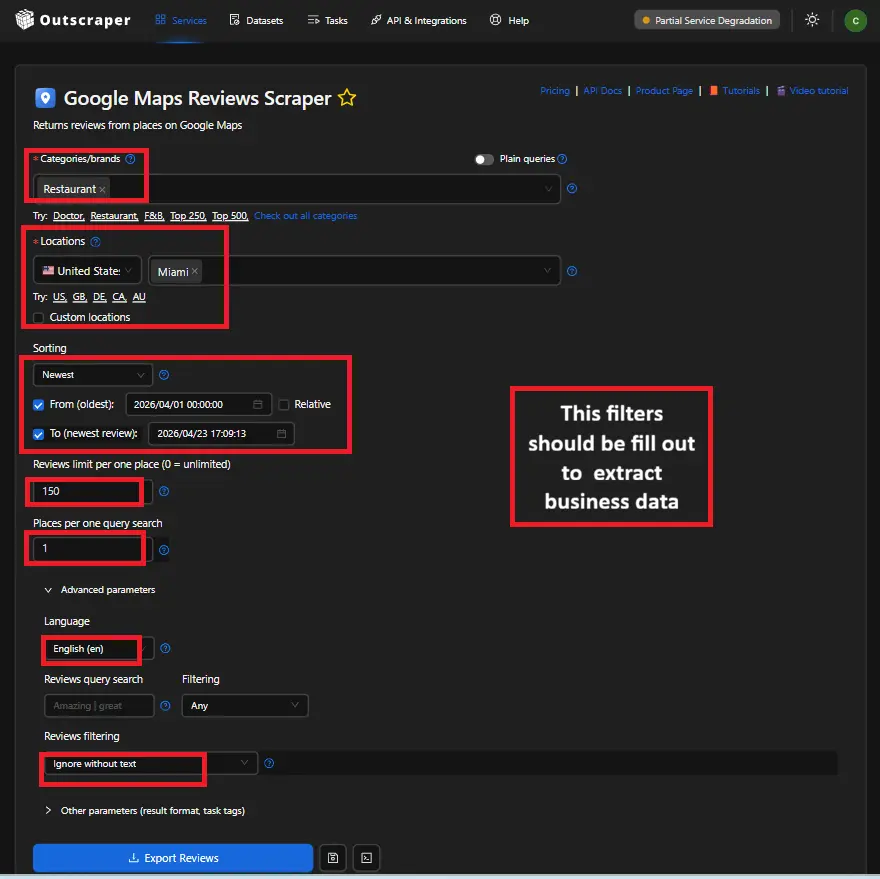Open the Newest sorting dropdown
This screenshot has width=880, height=879.
[x=92, y=375]
